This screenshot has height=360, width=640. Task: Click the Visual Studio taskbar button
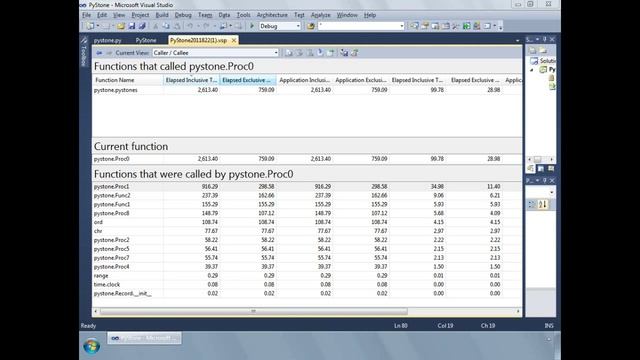144,338
